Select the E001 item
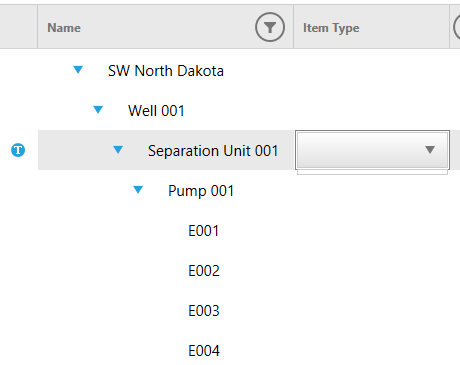The image size is (460, 365). 203,231
